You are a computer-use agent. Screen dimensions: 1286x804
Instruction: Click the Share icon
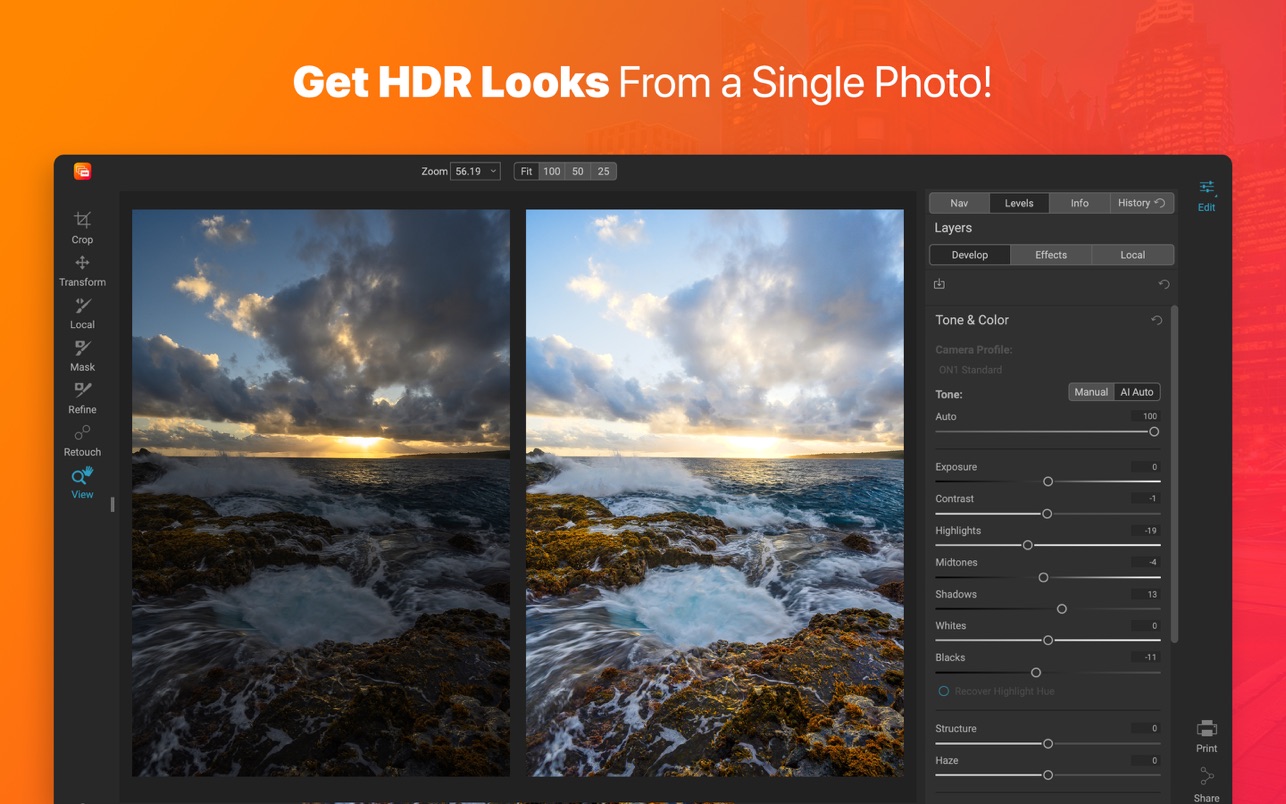[1206, 778]
